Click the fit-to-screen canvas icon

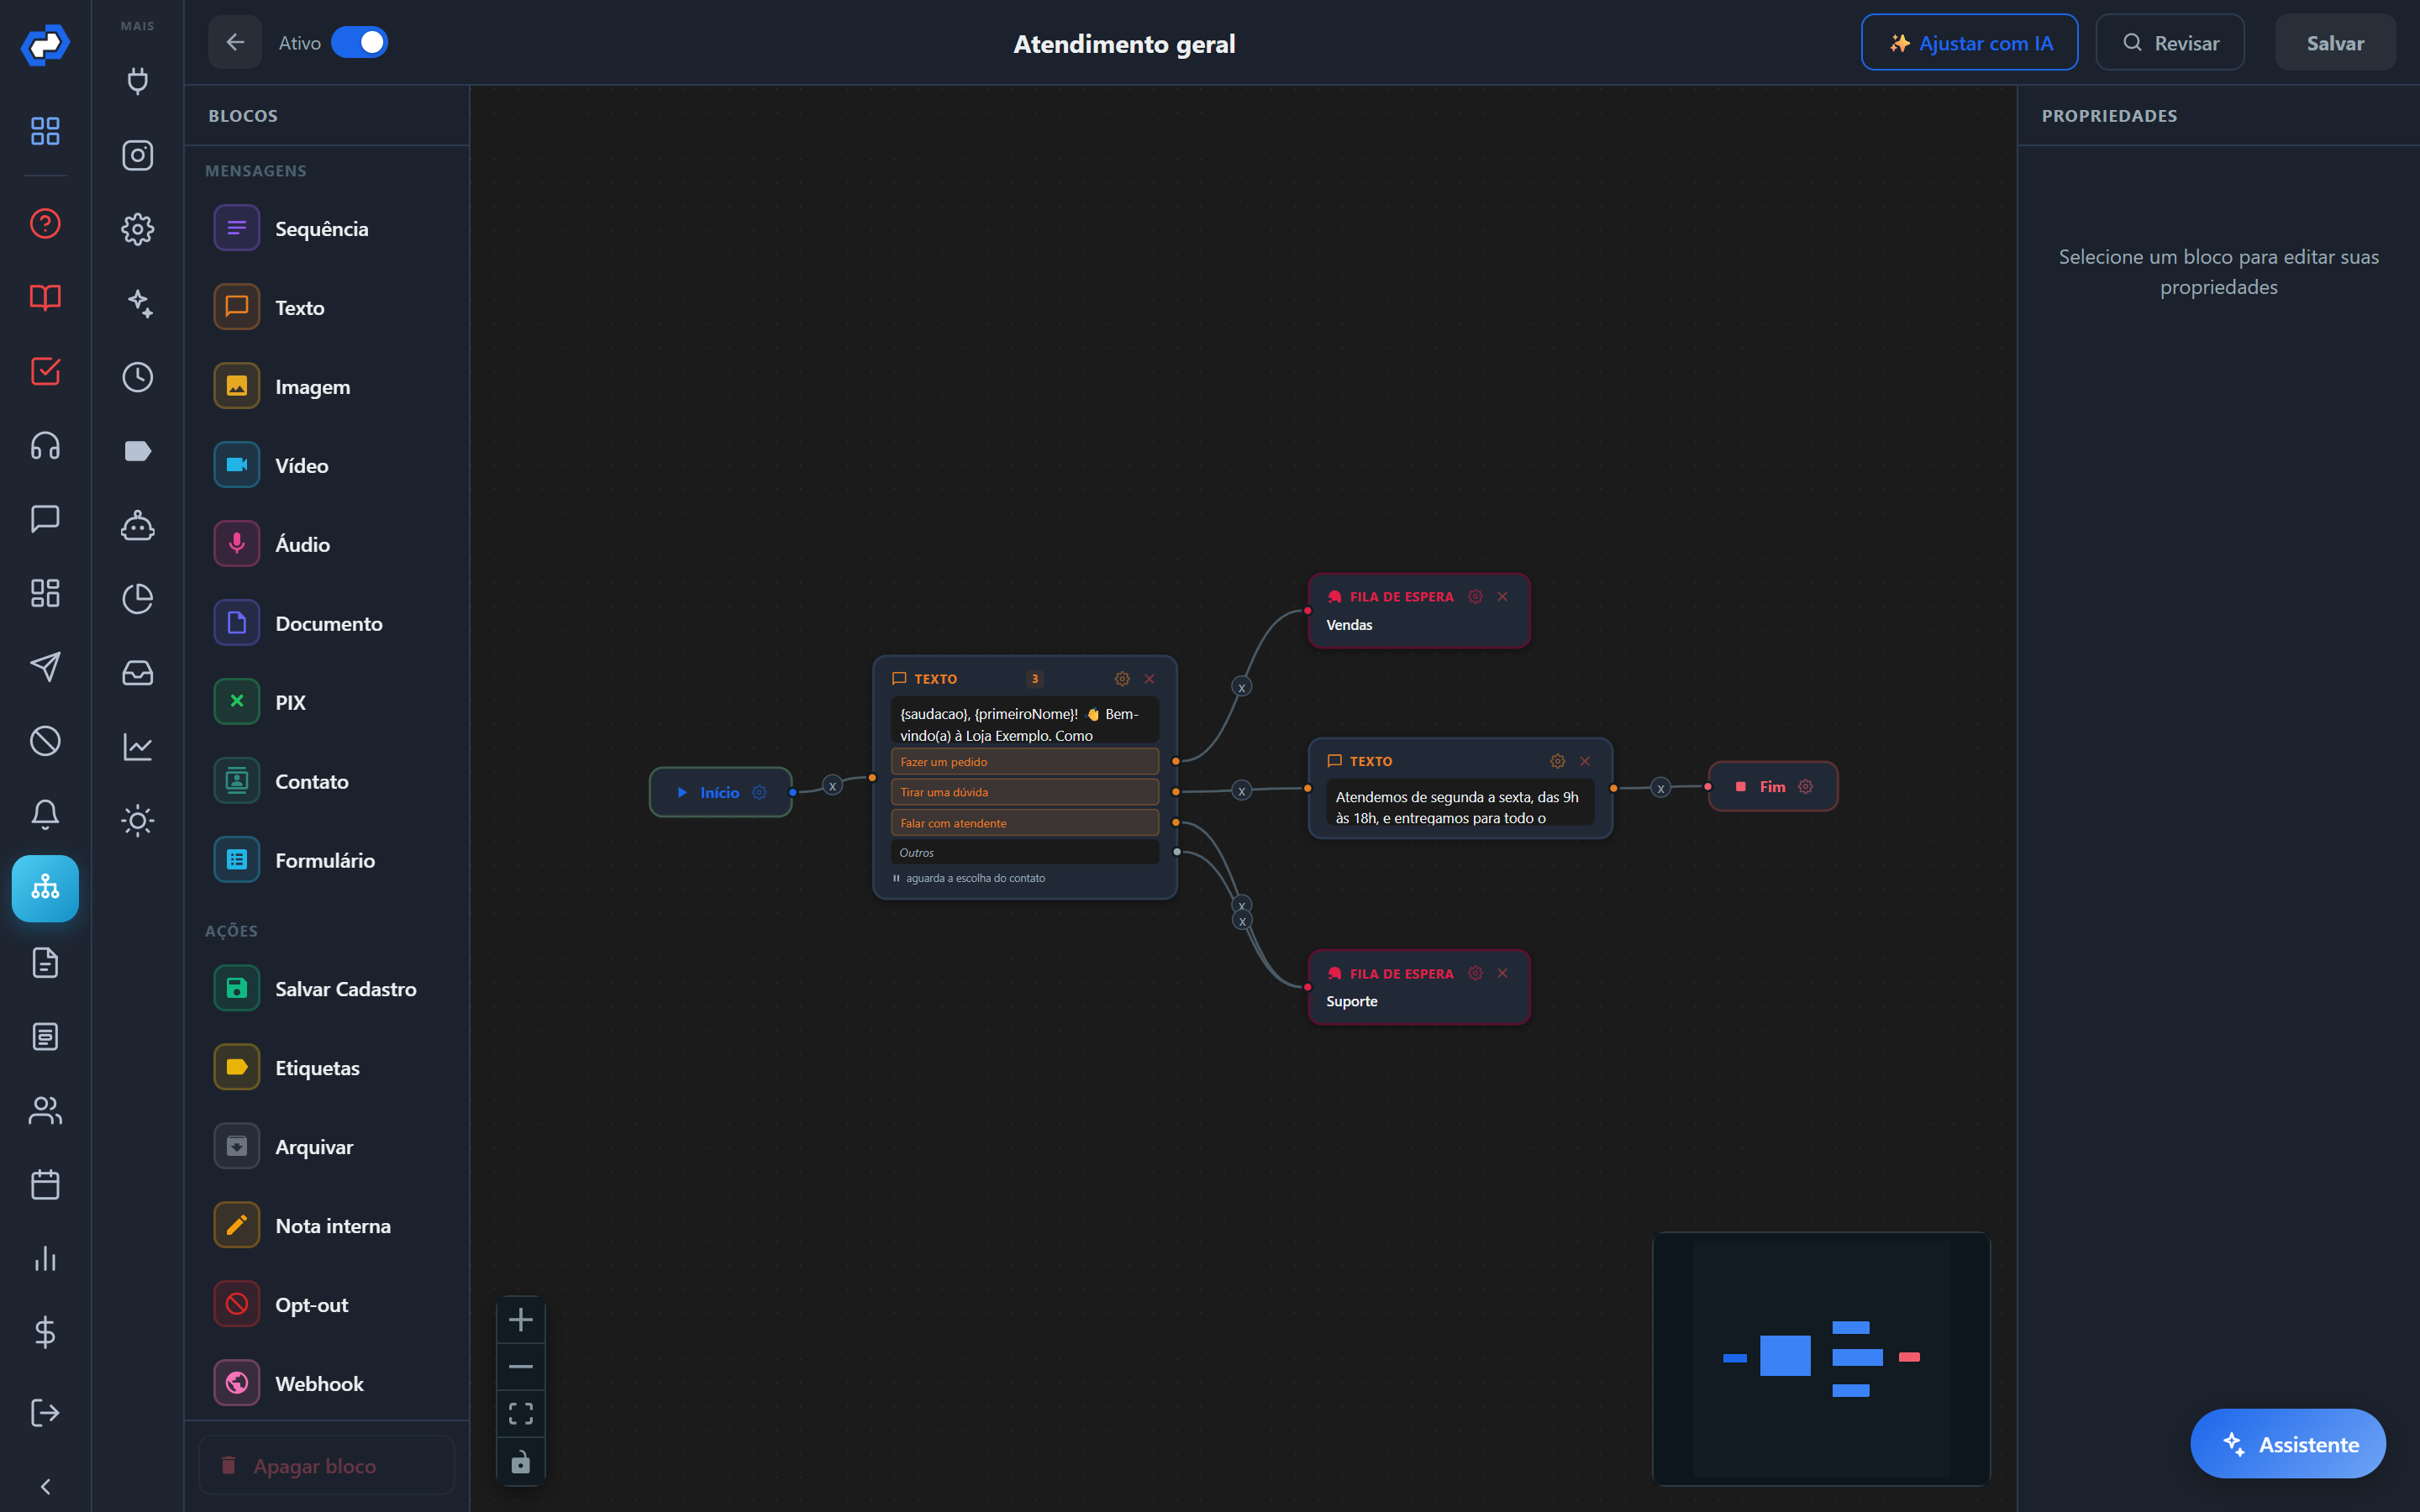(x=520, y=1413)
